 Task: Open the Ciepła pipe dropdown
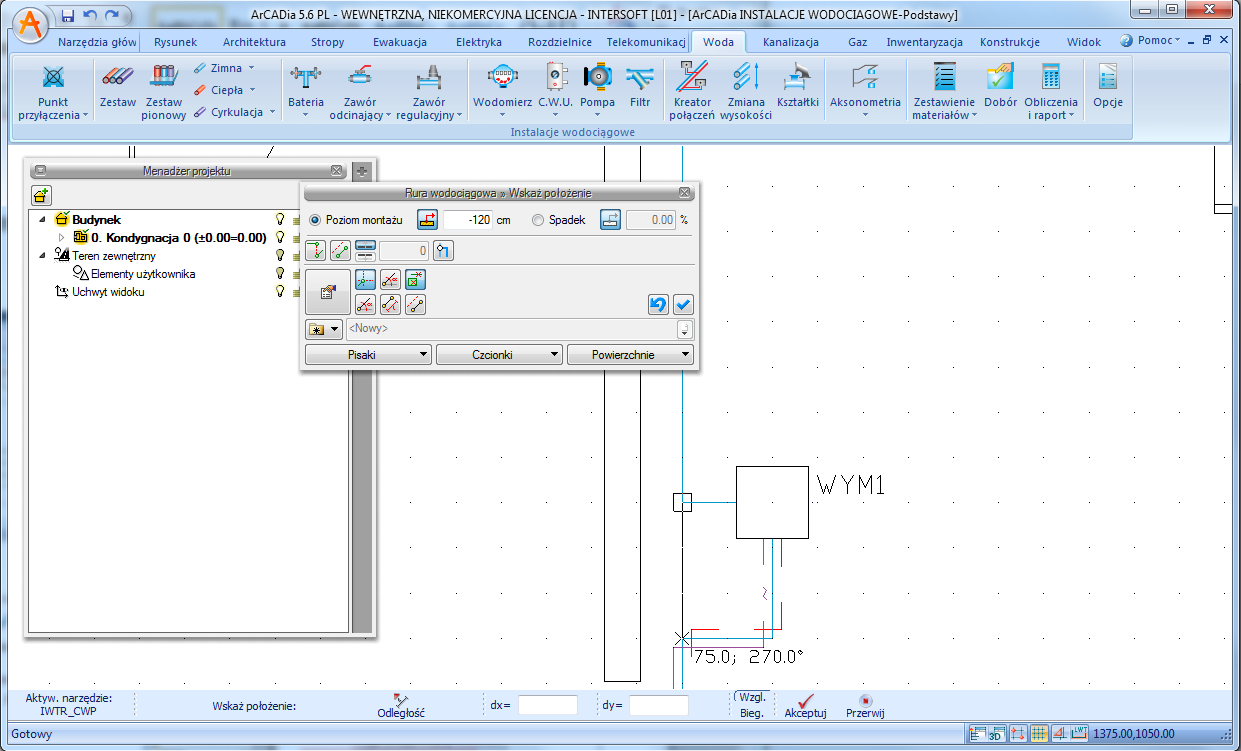click(x=252, y=90)
